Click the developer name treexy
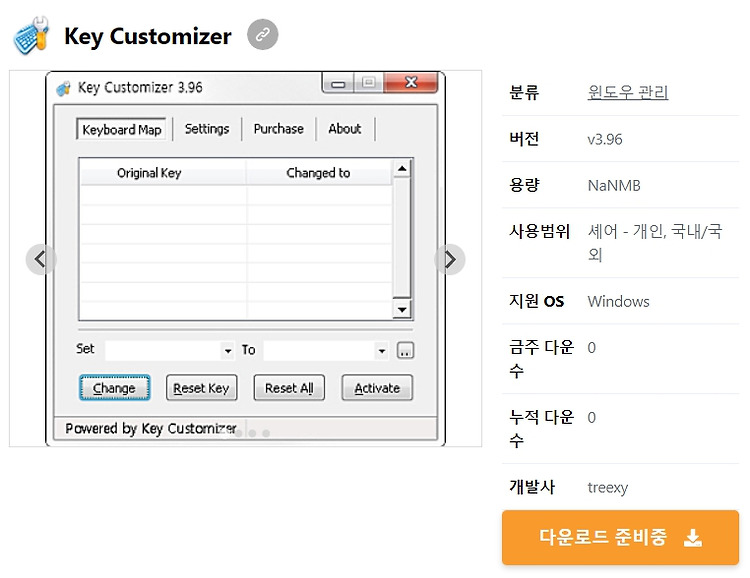The height and width of the screenshot is (578, 750). click(607, 488)
